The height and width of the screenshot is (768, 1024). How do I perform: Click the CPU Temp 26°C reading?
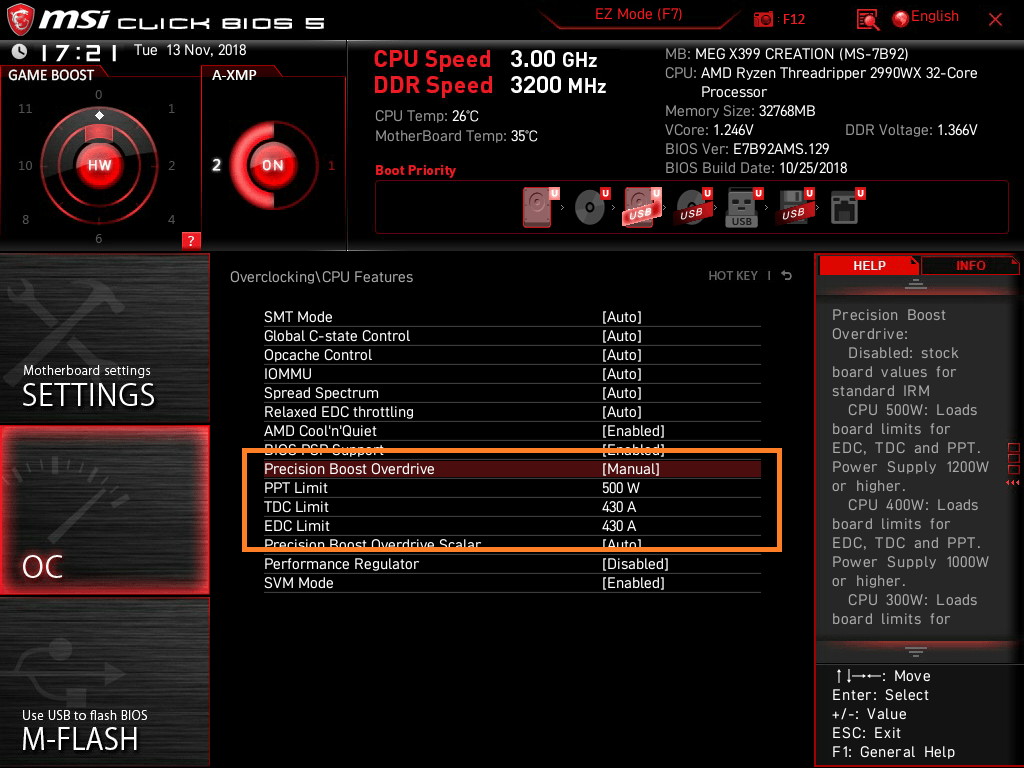(x=426, y=116)
